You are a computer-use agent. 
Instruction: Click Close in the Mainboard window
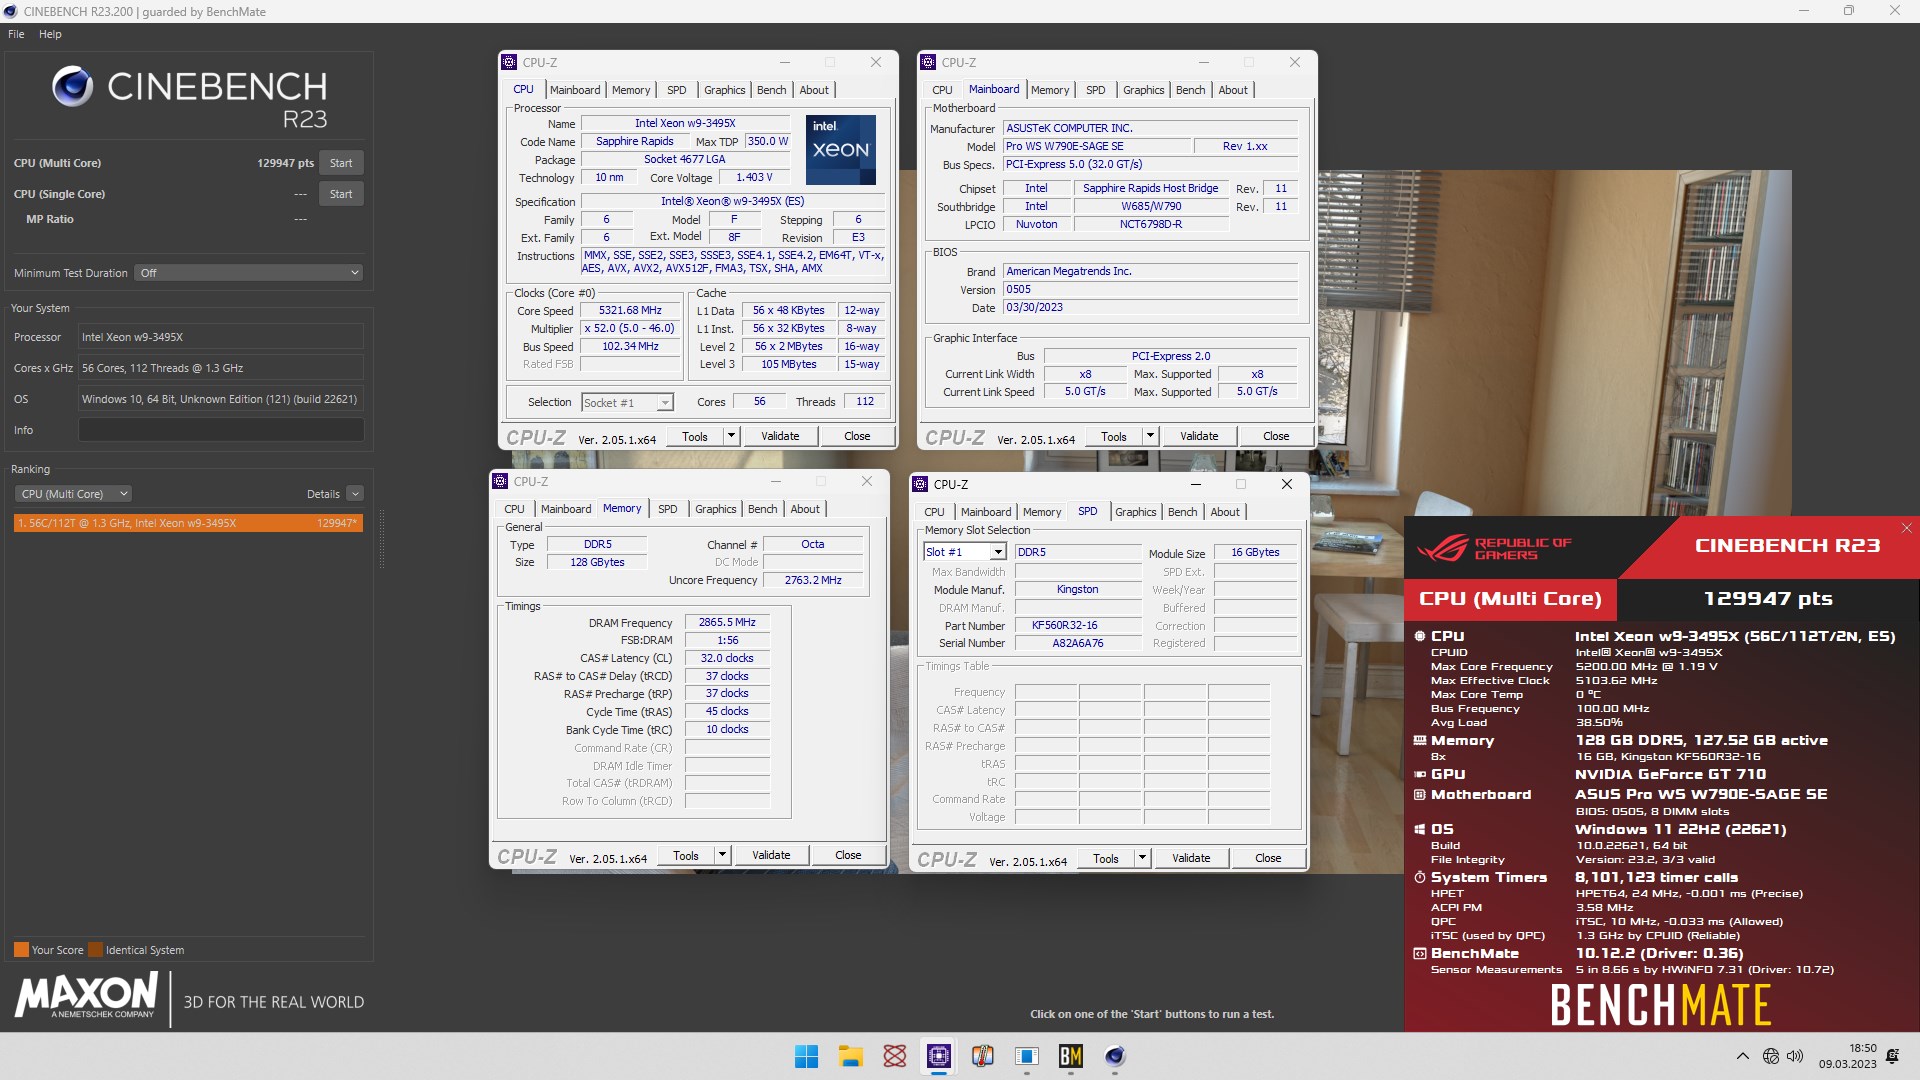click(1276, 436)
